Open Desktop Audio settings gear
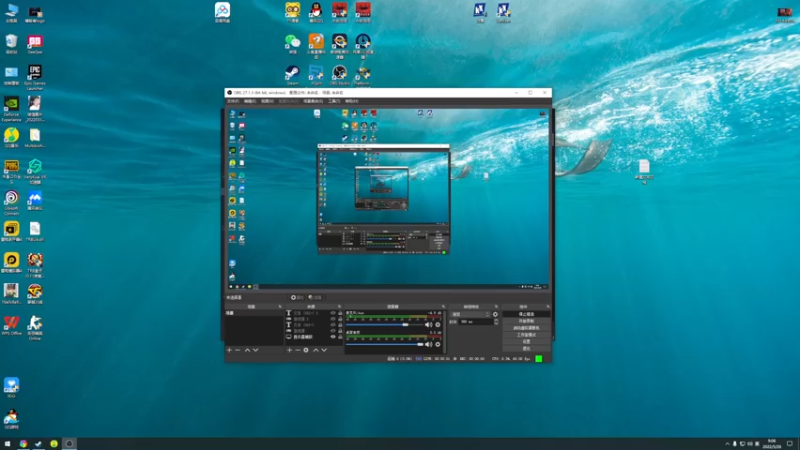The image size is (800, 450). click(438, 344)
